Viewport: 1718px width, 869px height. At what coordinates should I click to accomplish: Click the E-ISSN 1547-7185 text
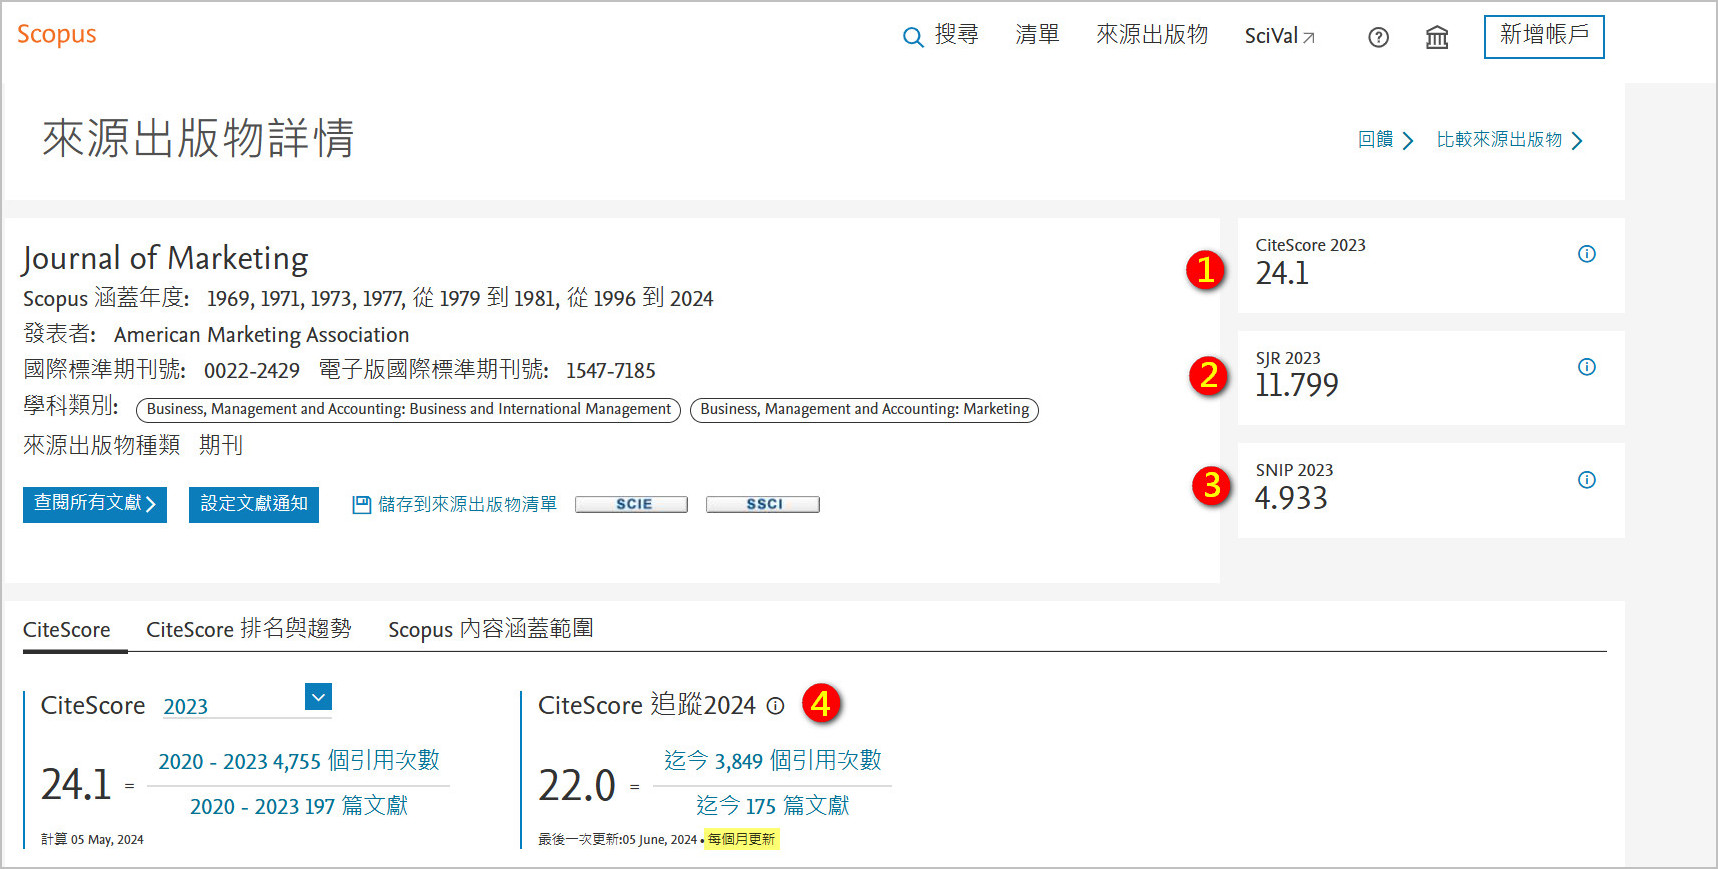(x=611, y=371)
